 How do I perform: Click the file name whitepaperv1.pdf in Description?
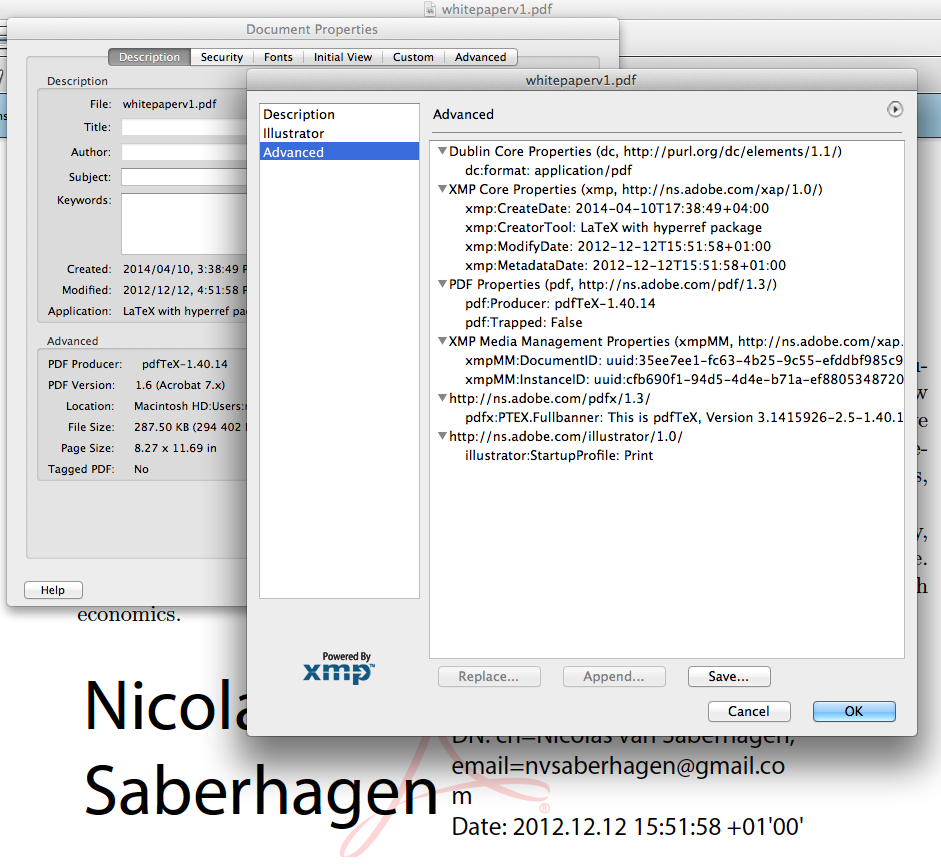[x=170, y=104]
